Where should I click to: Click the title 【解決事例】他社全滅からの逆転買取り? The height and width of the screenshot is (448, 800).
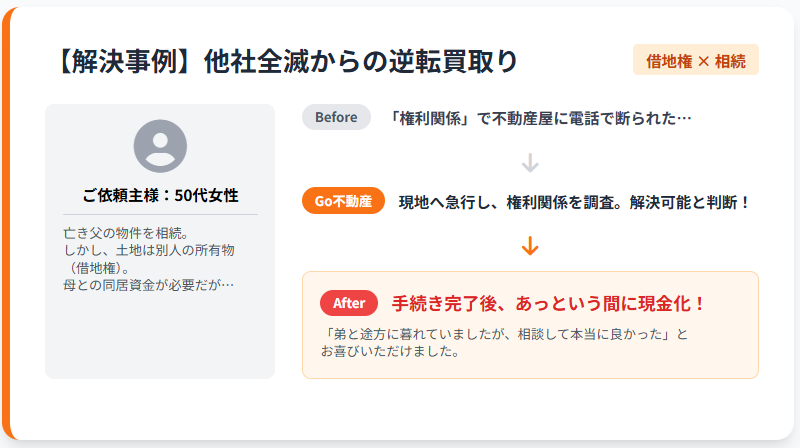[288, 61]
